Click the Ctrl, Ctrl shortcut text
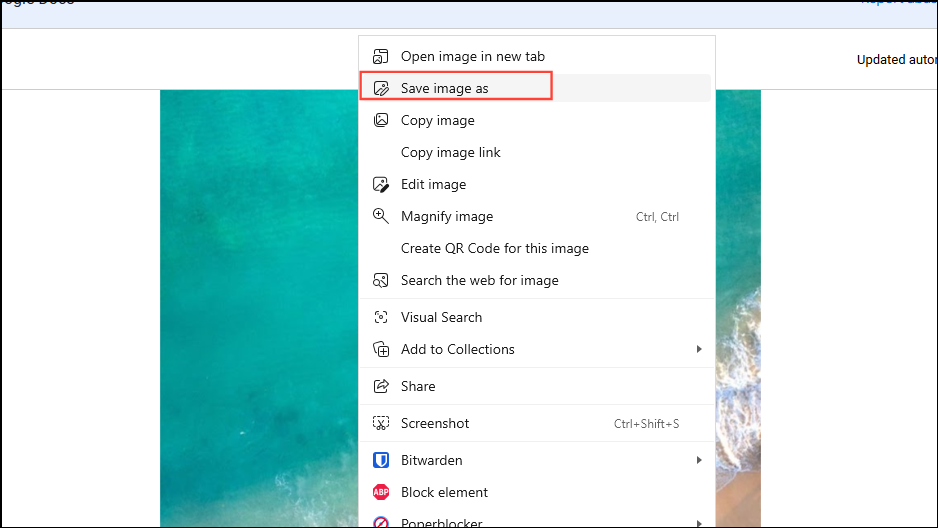Screen dimensions: 938x528 pos(657,217)
